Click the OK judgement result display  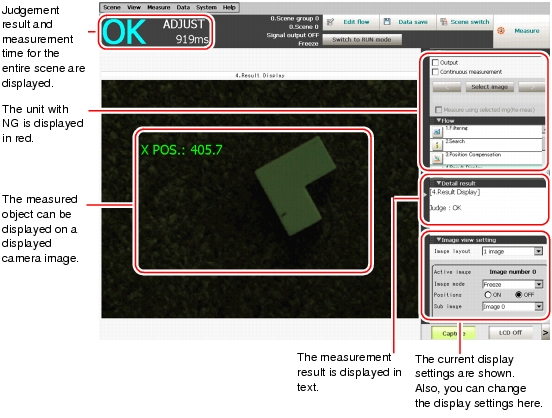point(124,32)
